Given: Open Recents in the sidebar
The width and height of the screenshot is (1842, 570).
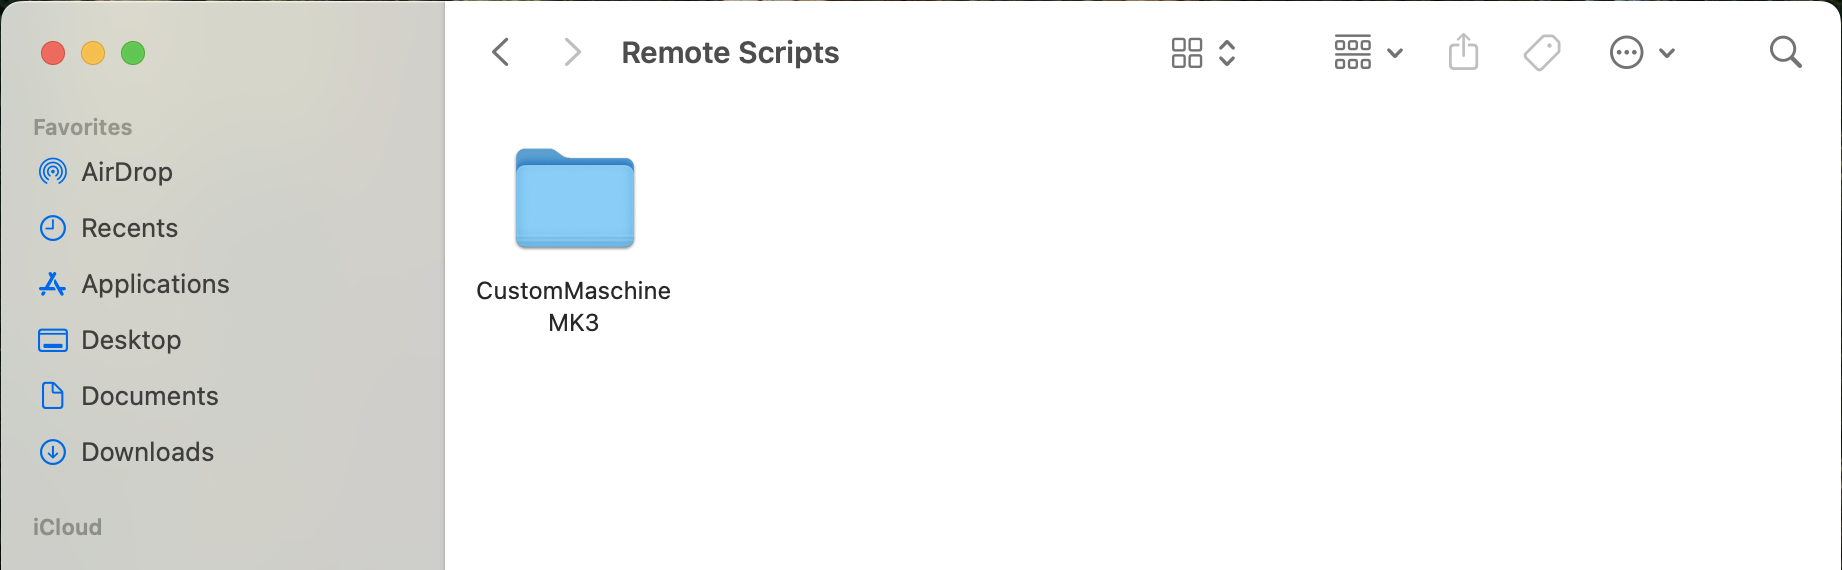Looking at the screenshot, I should pos(129,228).
